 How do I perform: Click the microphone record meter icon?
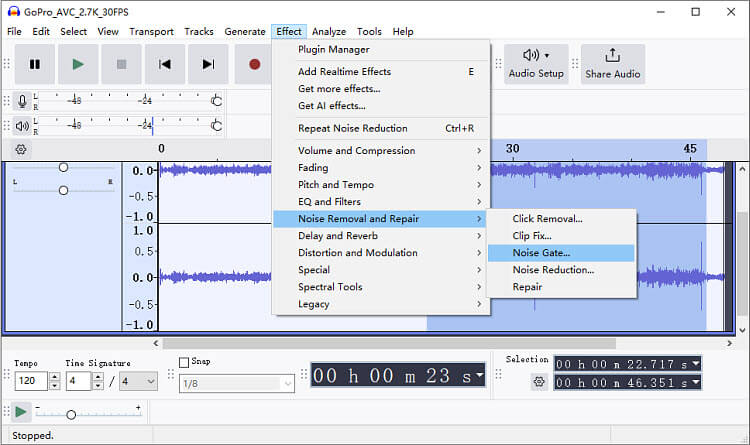tap(22, 101)
